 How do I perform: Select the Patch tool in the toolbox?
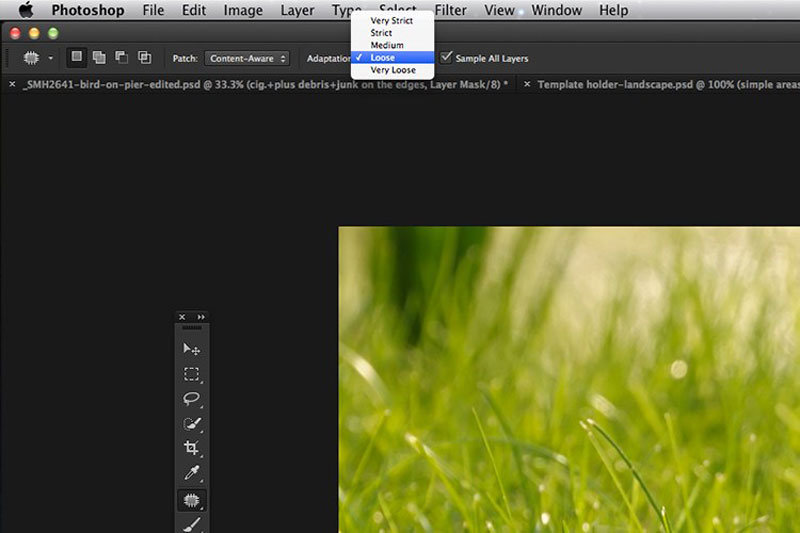pos(191,498)
